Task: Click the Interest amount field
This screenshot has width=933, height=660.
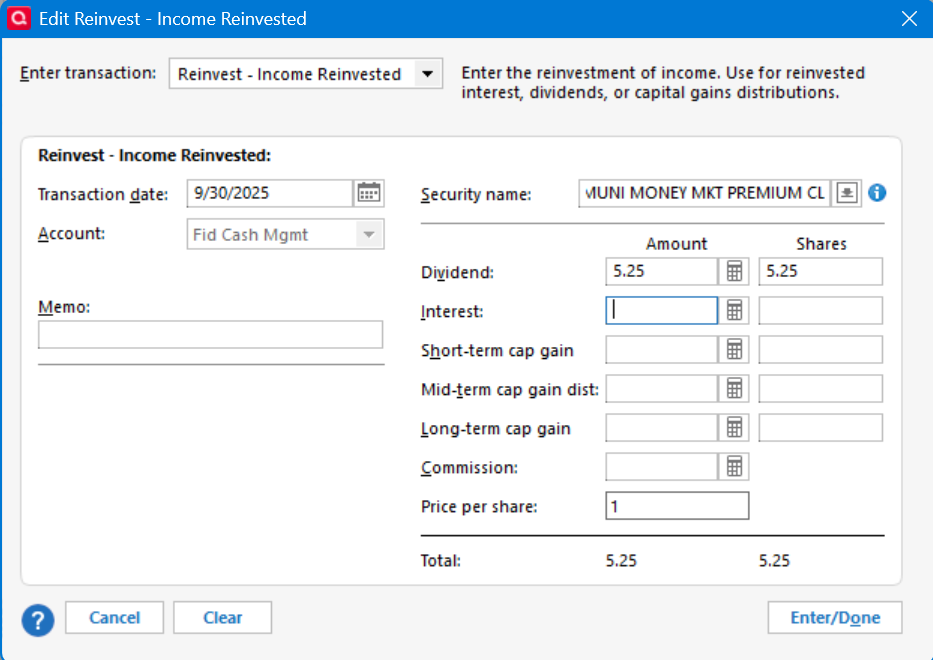Action: click(x=662, y=311)
